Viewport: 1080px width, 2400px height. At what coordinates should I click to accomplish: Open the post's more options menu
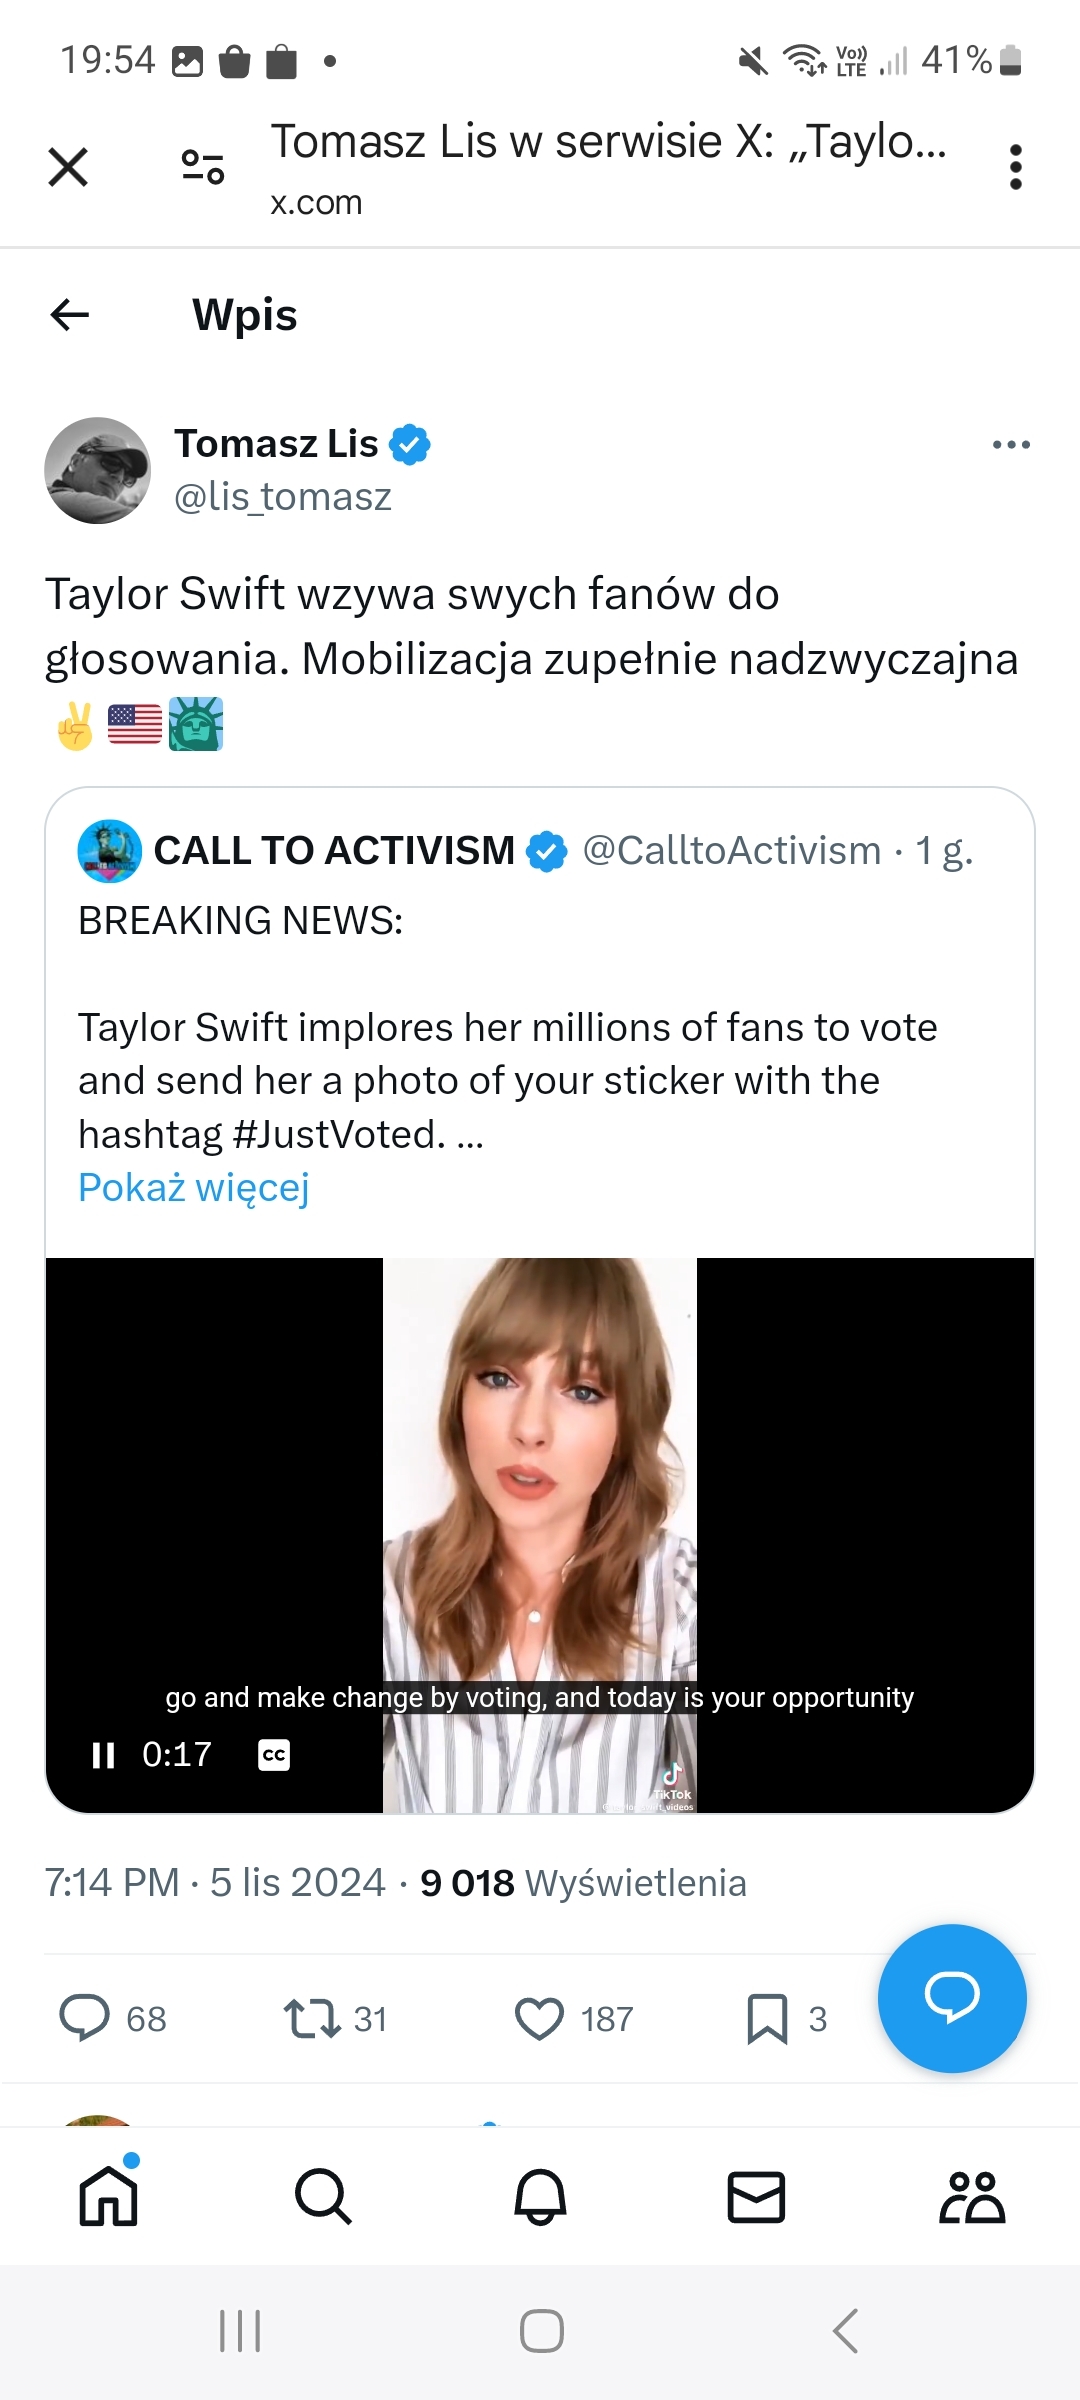point(1011,445)
